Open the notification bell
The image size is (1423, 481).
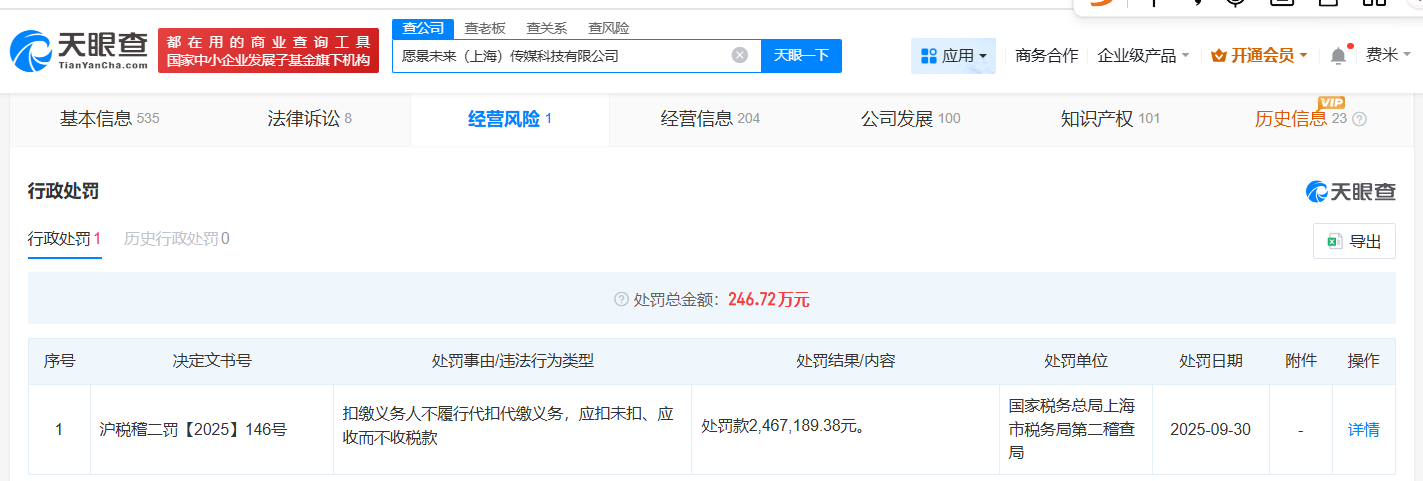[1338, 56]
